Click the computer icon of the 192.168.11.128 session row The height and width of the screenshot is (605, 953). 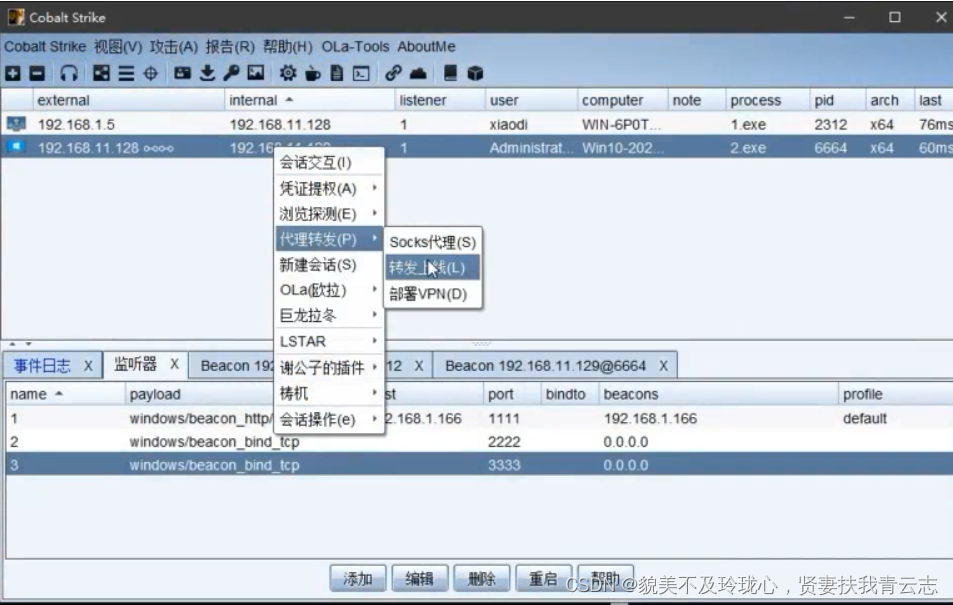point(16,147)
